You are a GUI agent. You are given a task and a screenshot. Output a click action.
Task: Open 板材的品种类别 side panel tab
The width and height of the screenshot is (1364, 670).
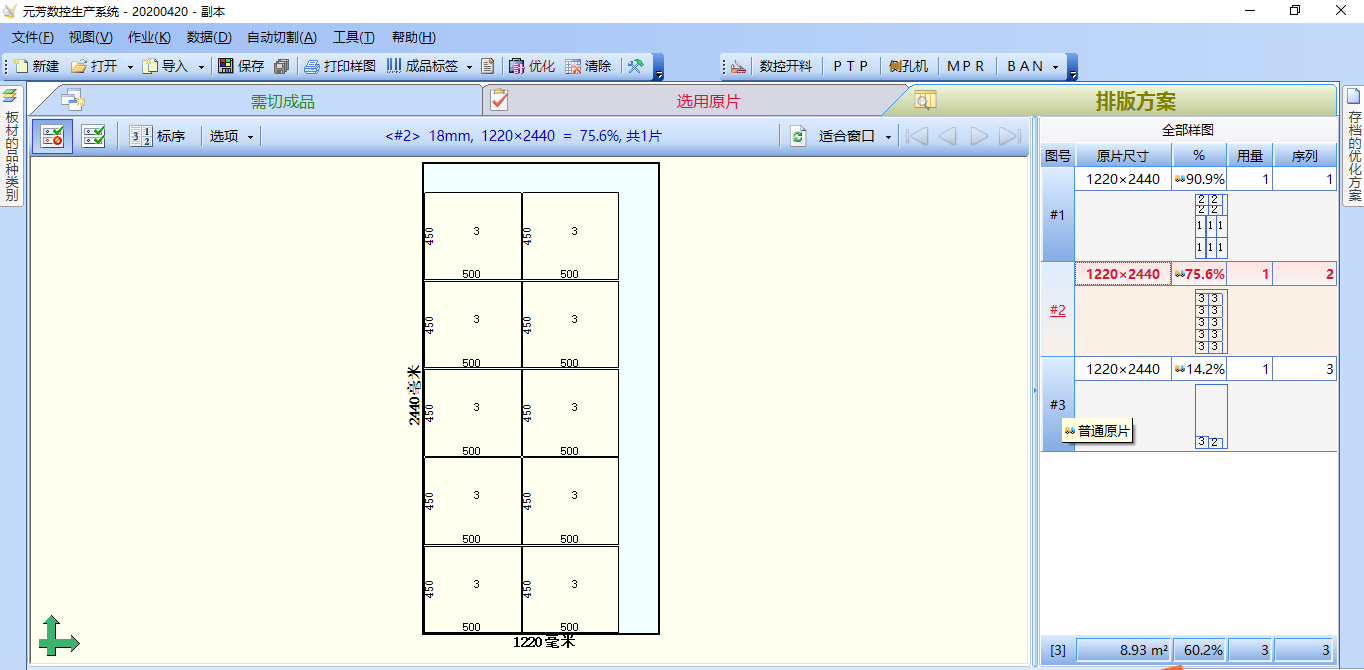11,145
